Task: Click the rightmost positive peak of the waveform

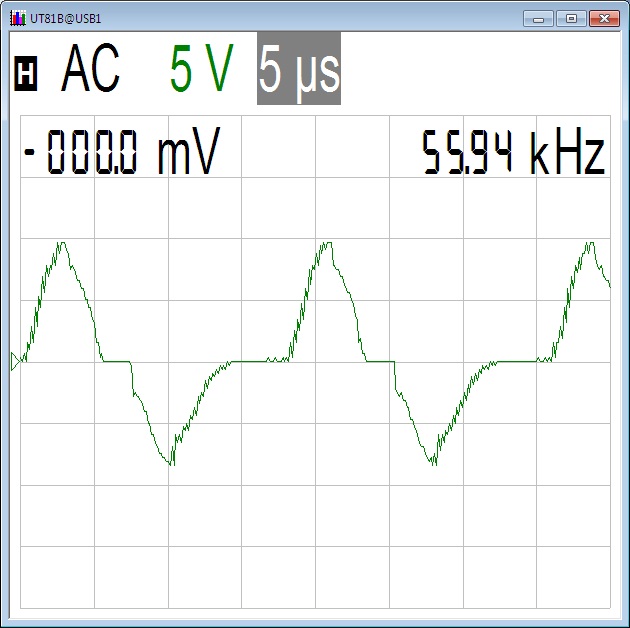Action: pos(589,244)
